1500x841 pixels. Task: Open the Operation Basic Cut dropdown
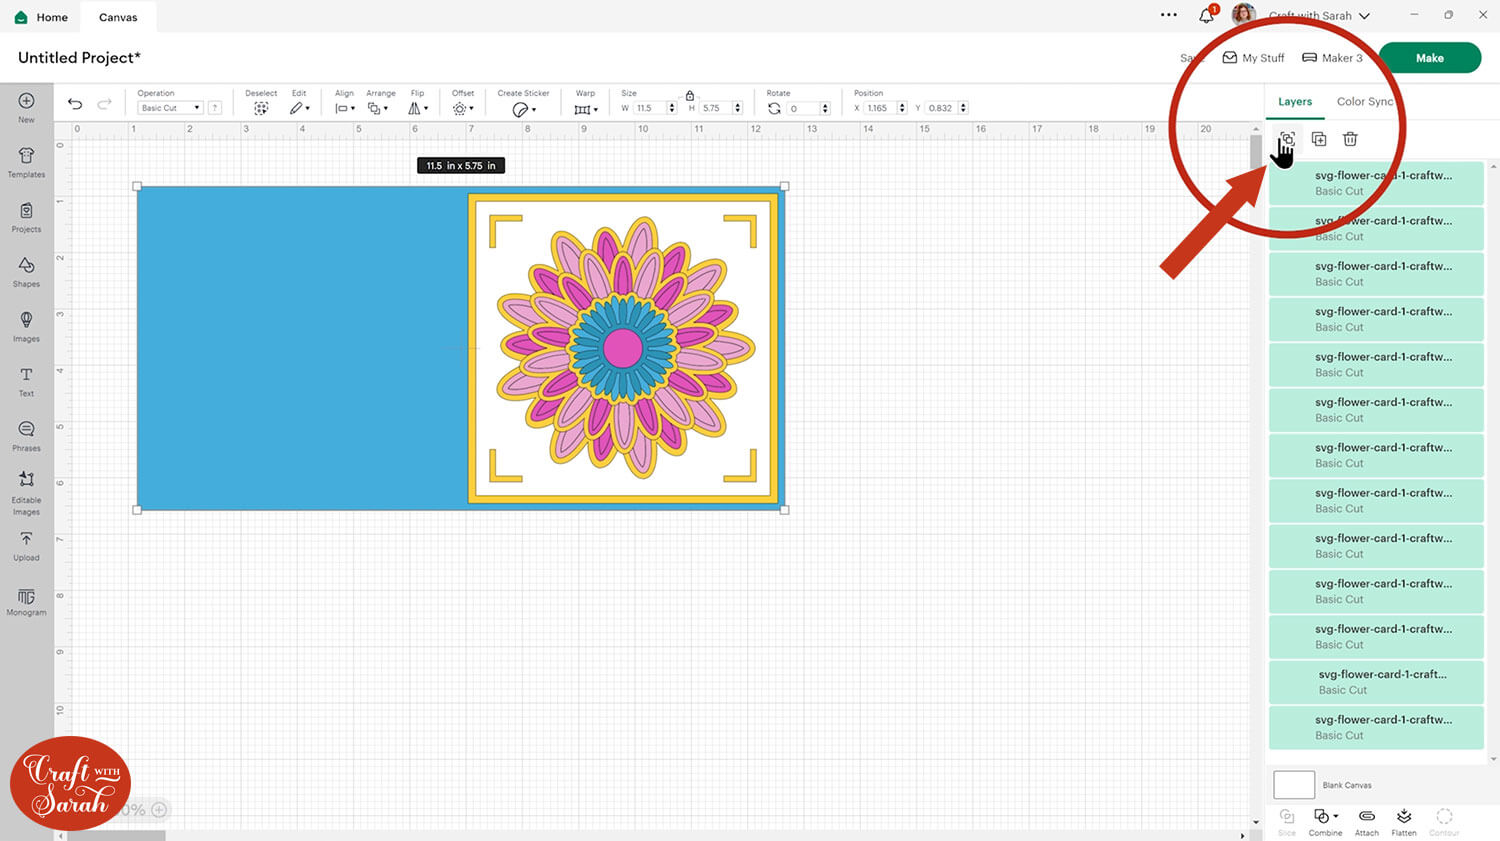[x=170, y=108]
